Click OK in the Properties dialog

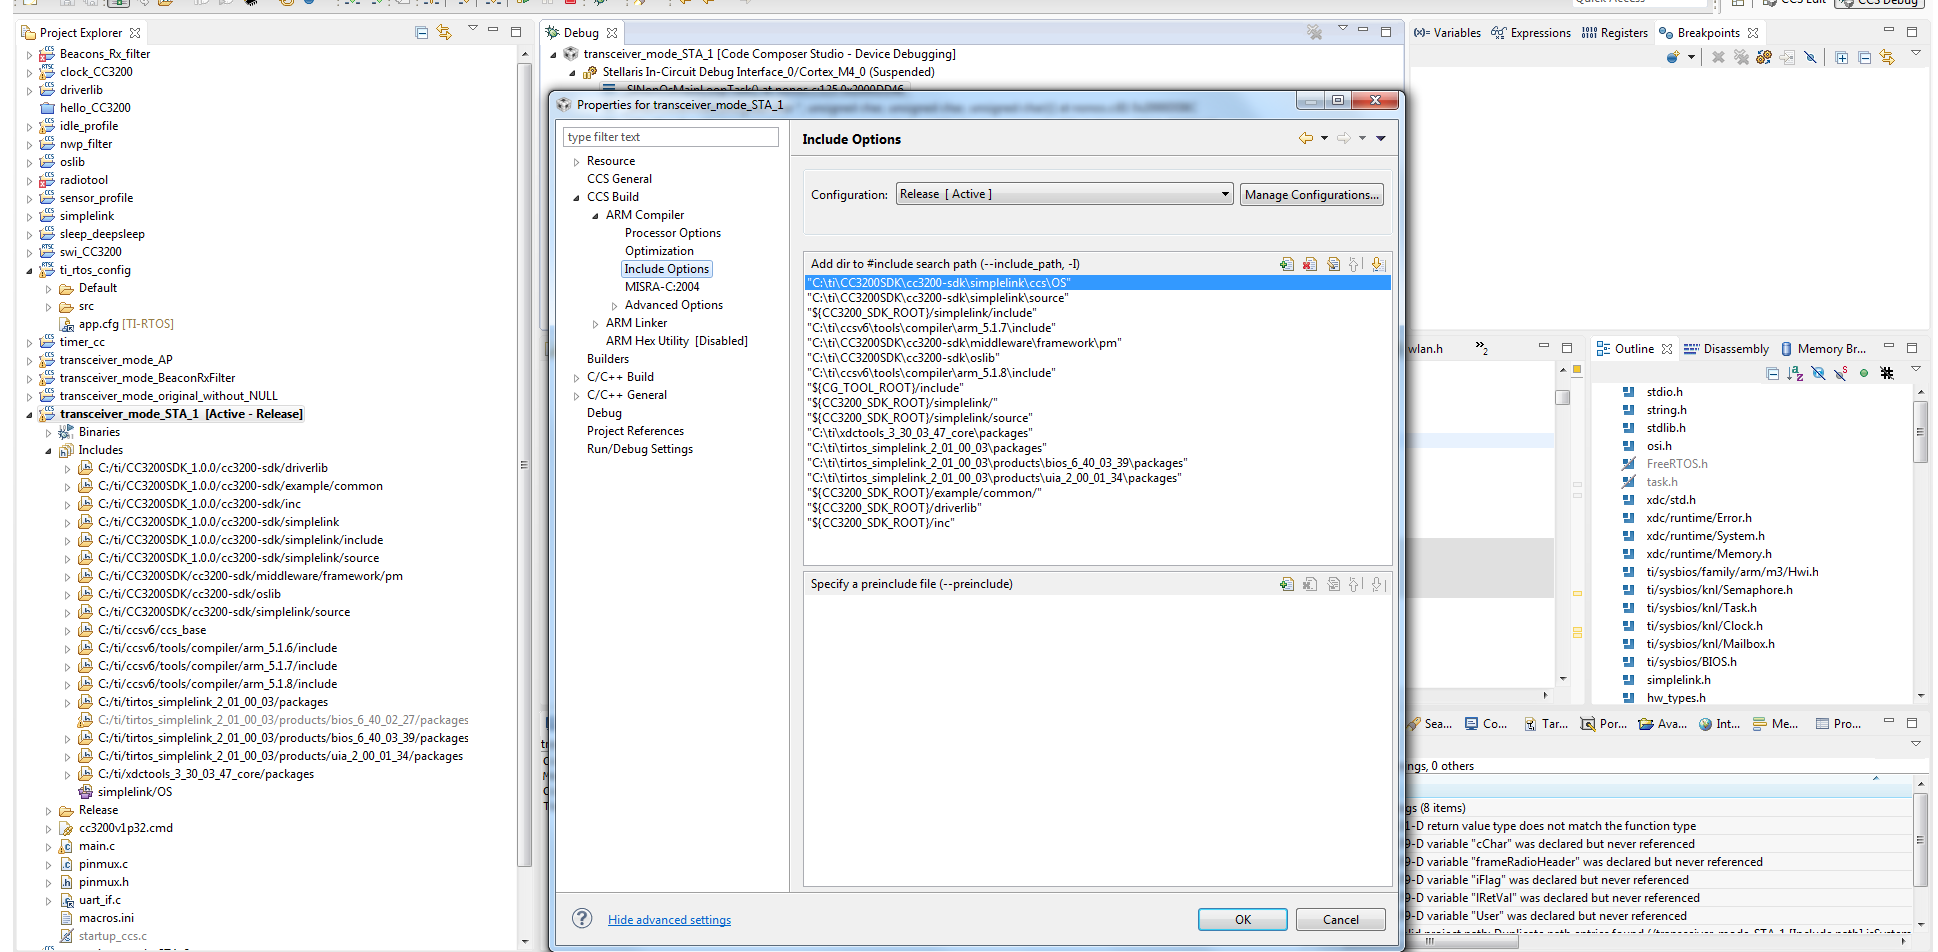pos(1243,920)
